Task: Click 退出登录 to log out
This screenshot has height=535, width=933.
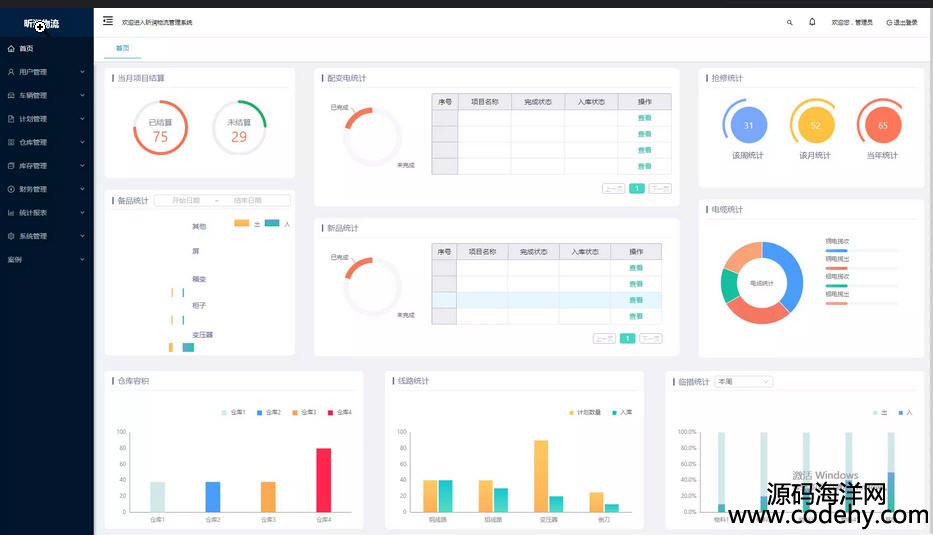Action: point(901,22)
